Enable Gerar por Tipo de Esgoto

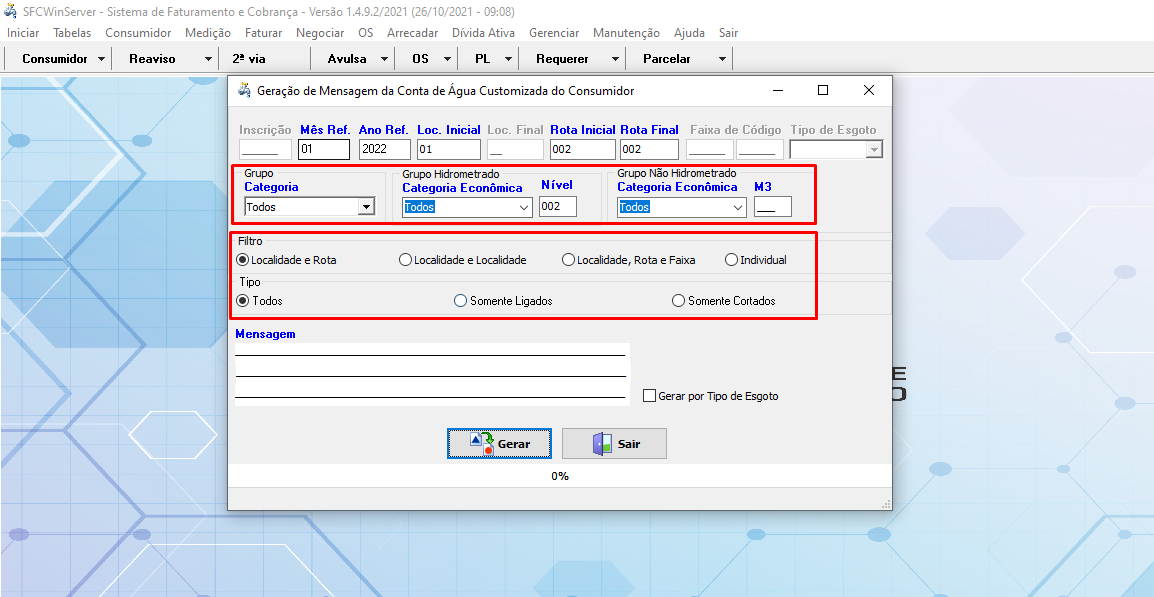coord(649,396)
